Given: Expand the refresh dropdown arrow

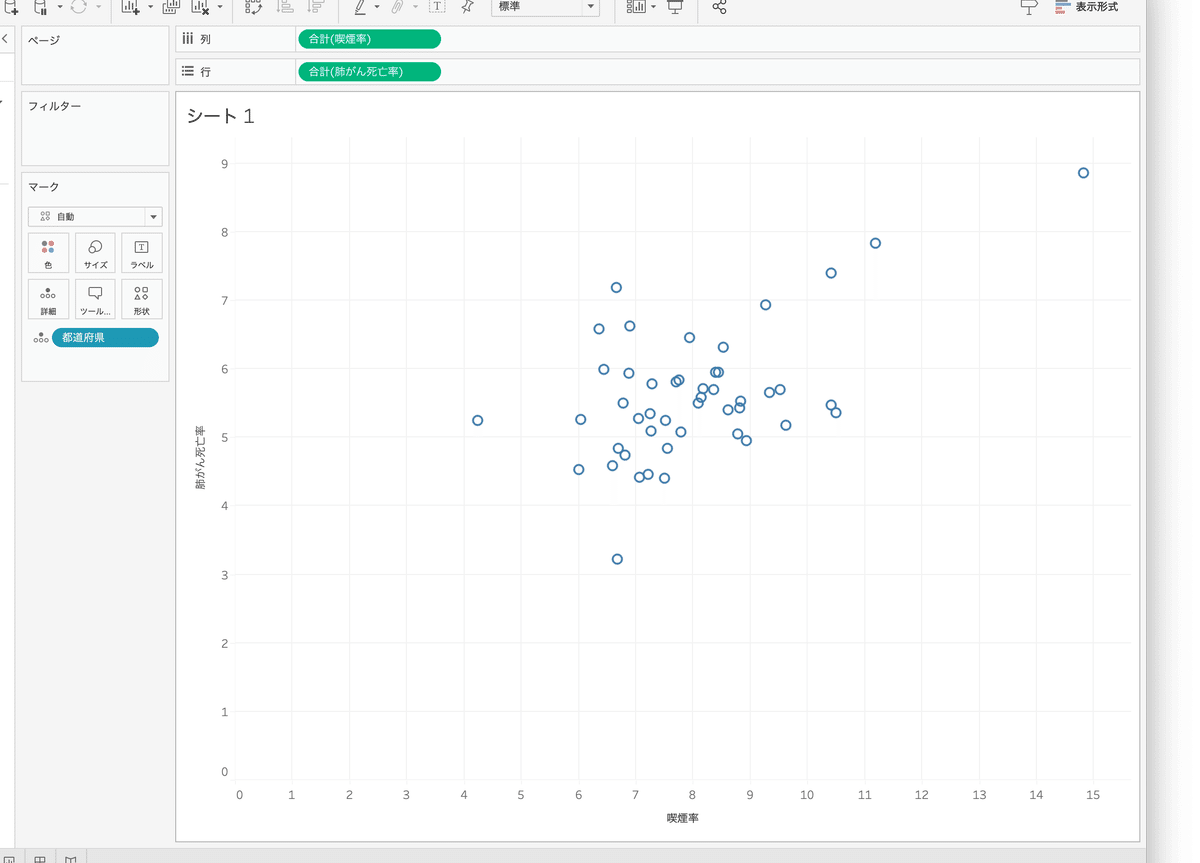Looking at the screenshot, I should (x=99, y=8).
